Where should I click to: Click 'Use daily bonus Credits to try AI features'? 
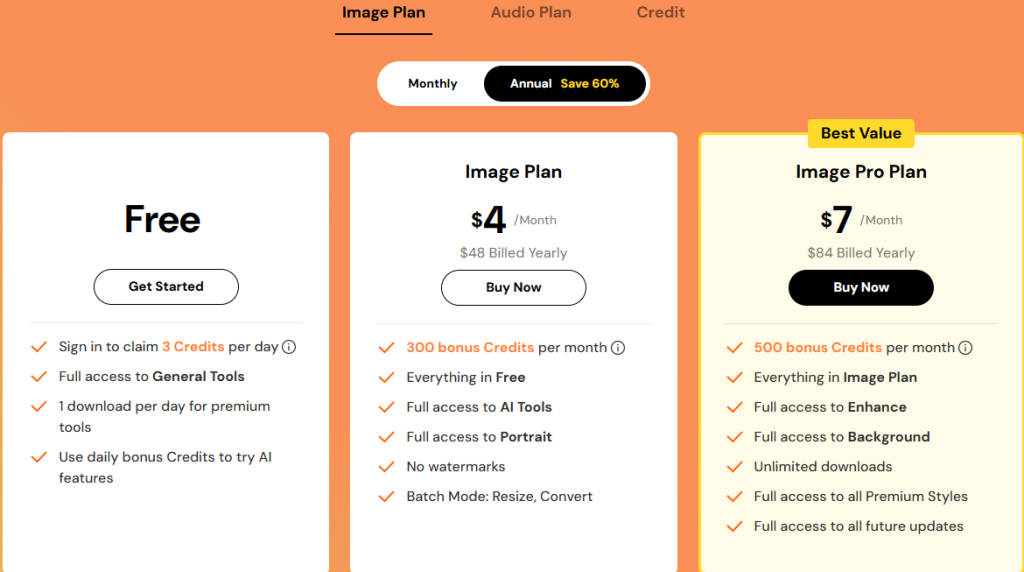click(165, 468)
